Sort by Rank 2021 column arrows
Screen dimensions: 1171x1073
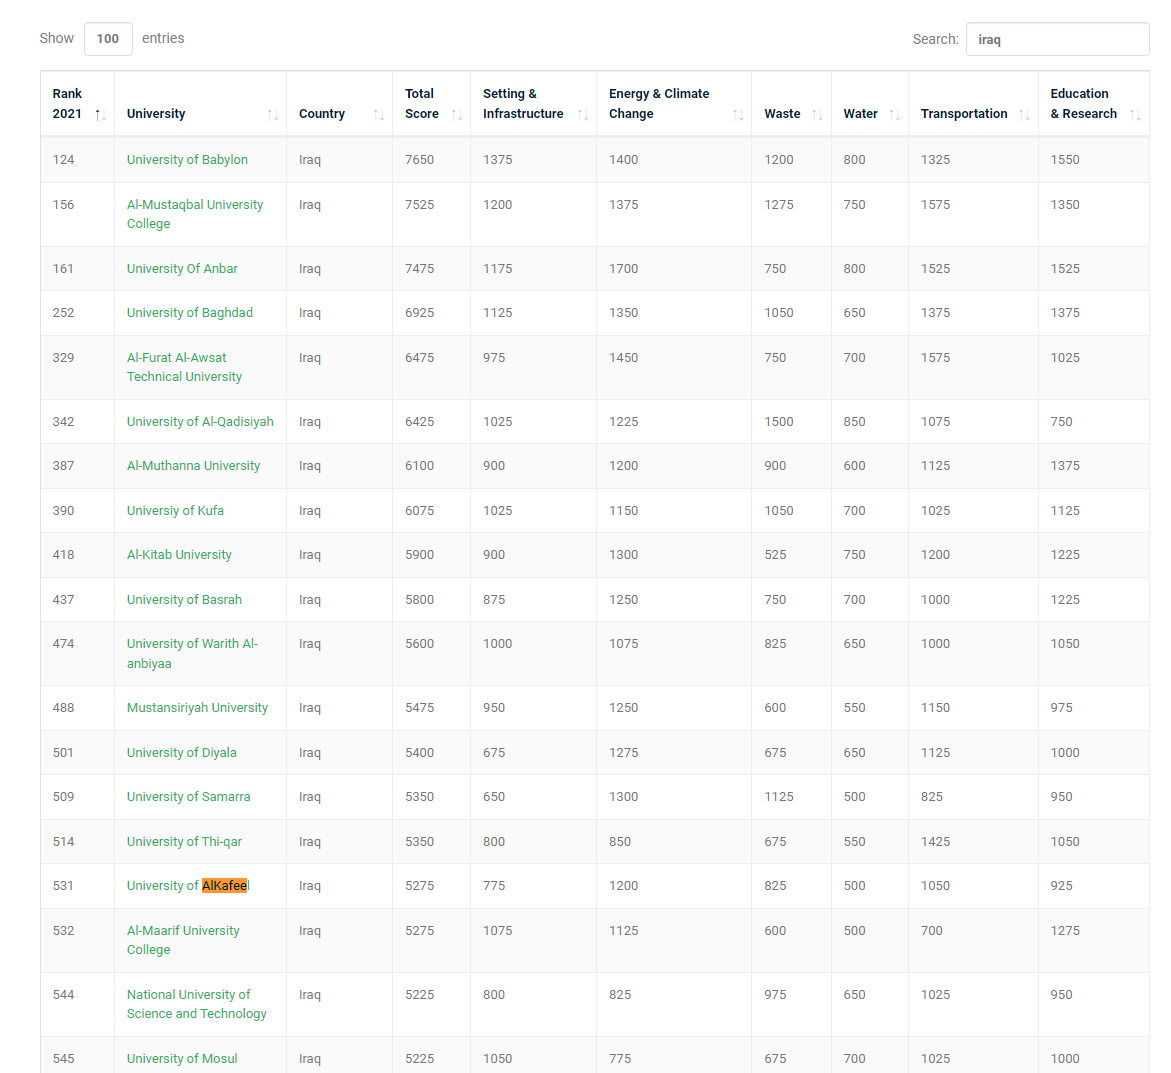(x=100, y=114)
